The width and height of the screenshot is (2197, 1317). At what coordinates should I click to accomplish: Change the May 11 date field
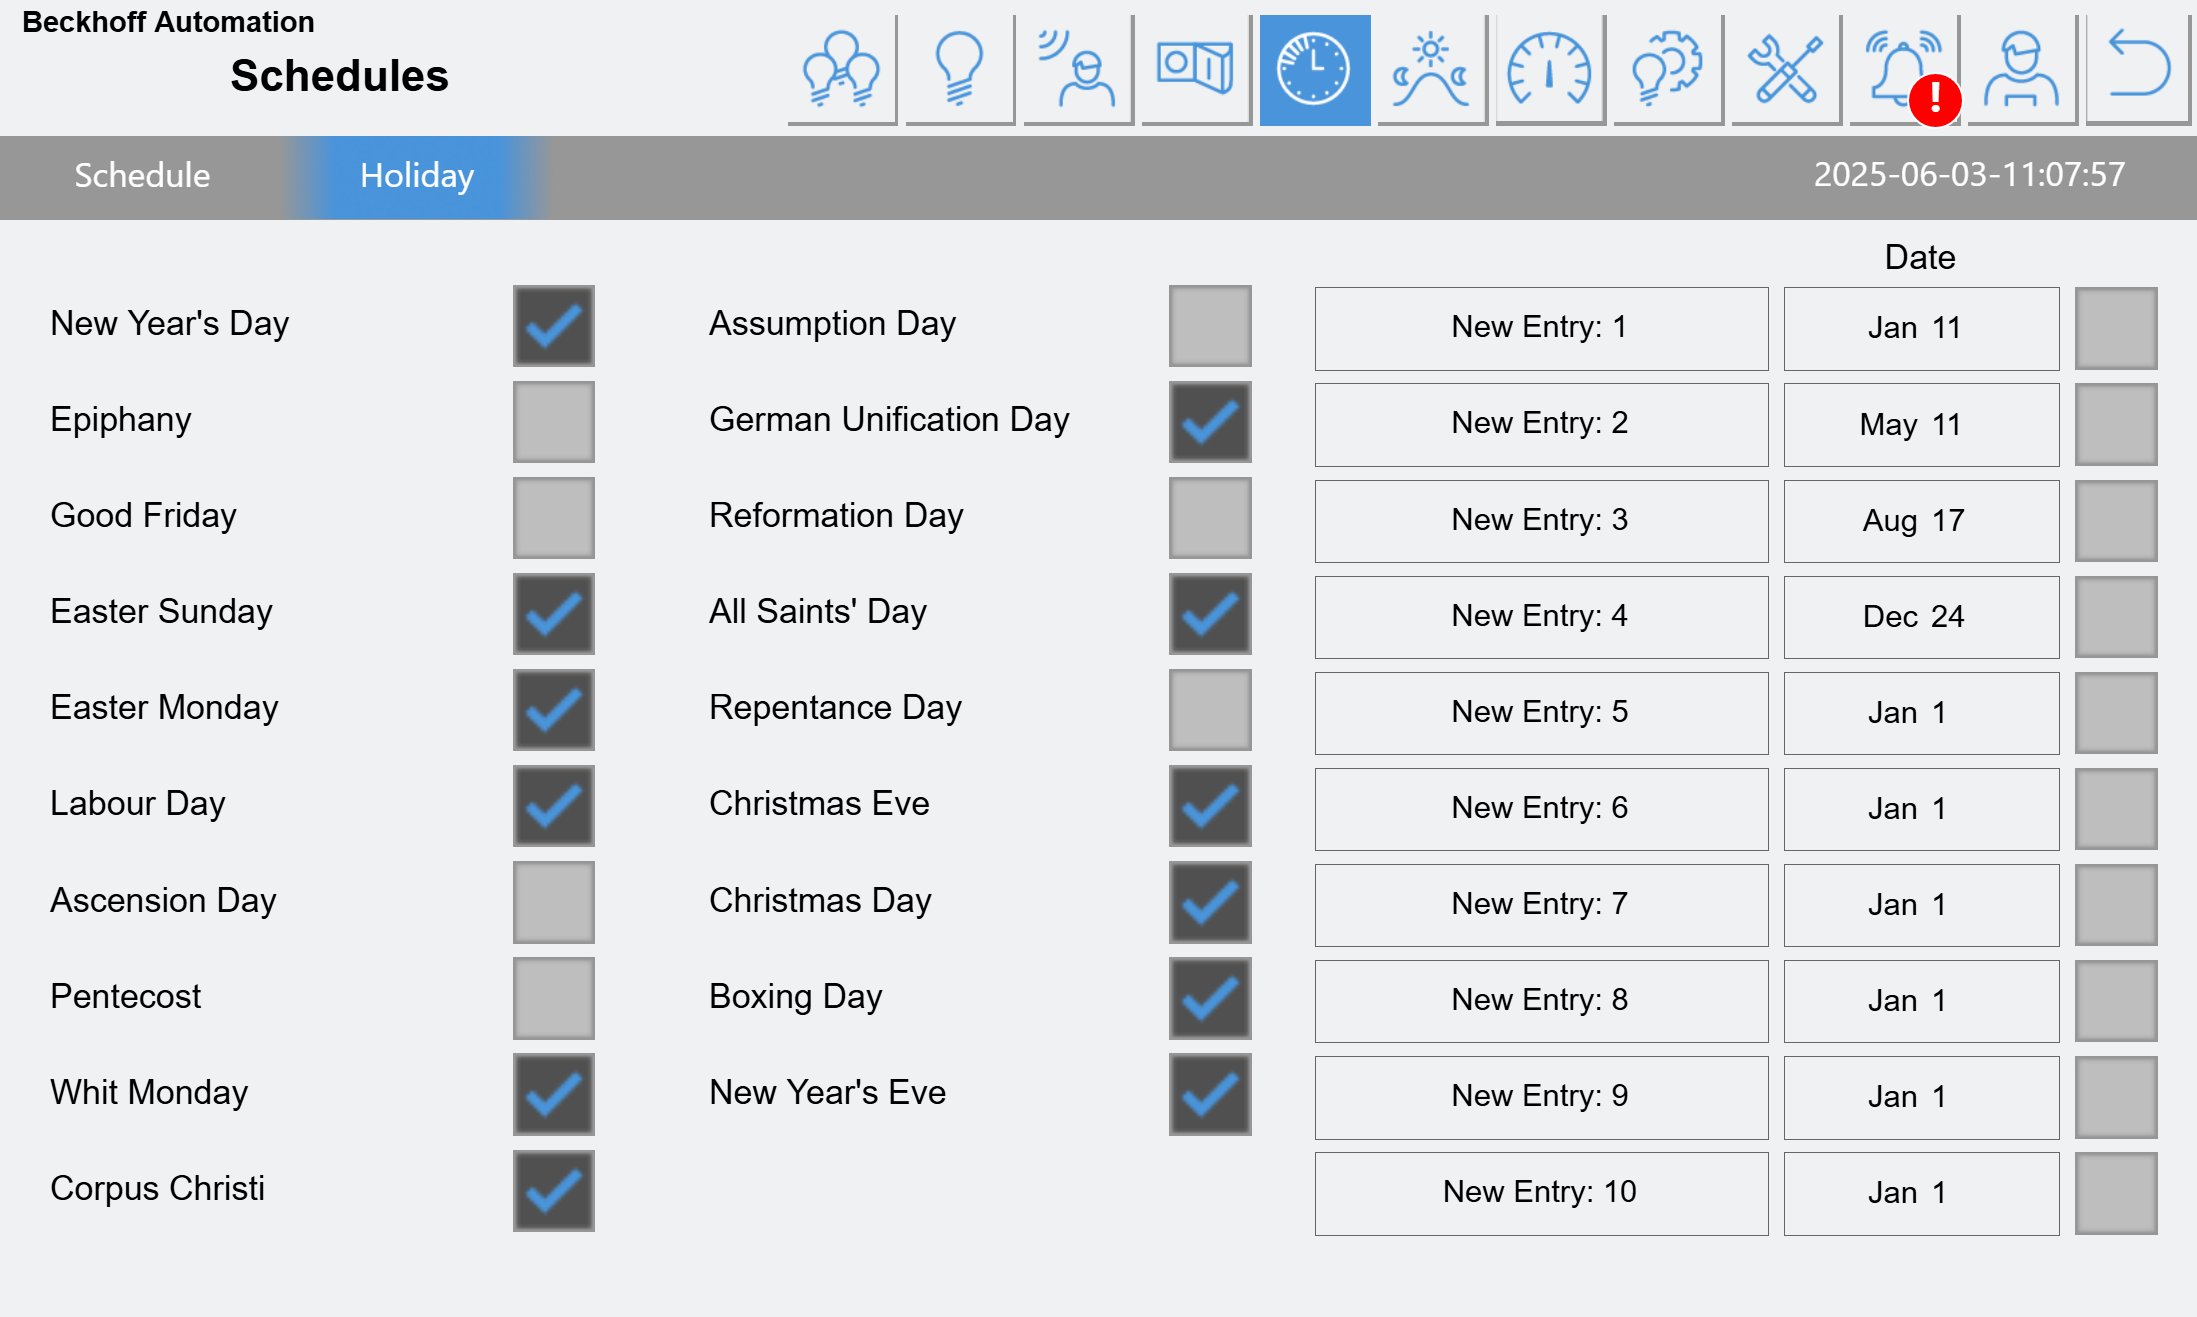point(1921,424)
